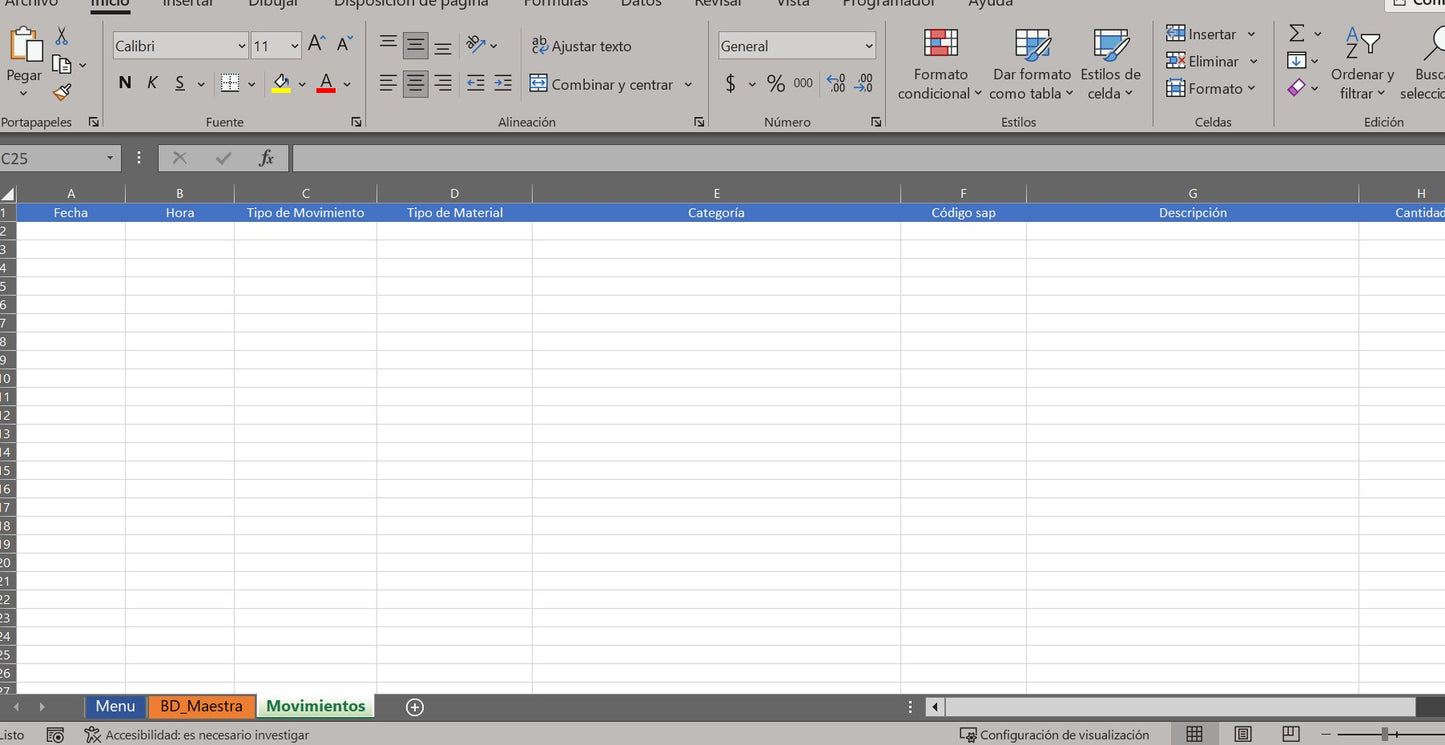Click the Fill down icon

[x=1297, y=61]
